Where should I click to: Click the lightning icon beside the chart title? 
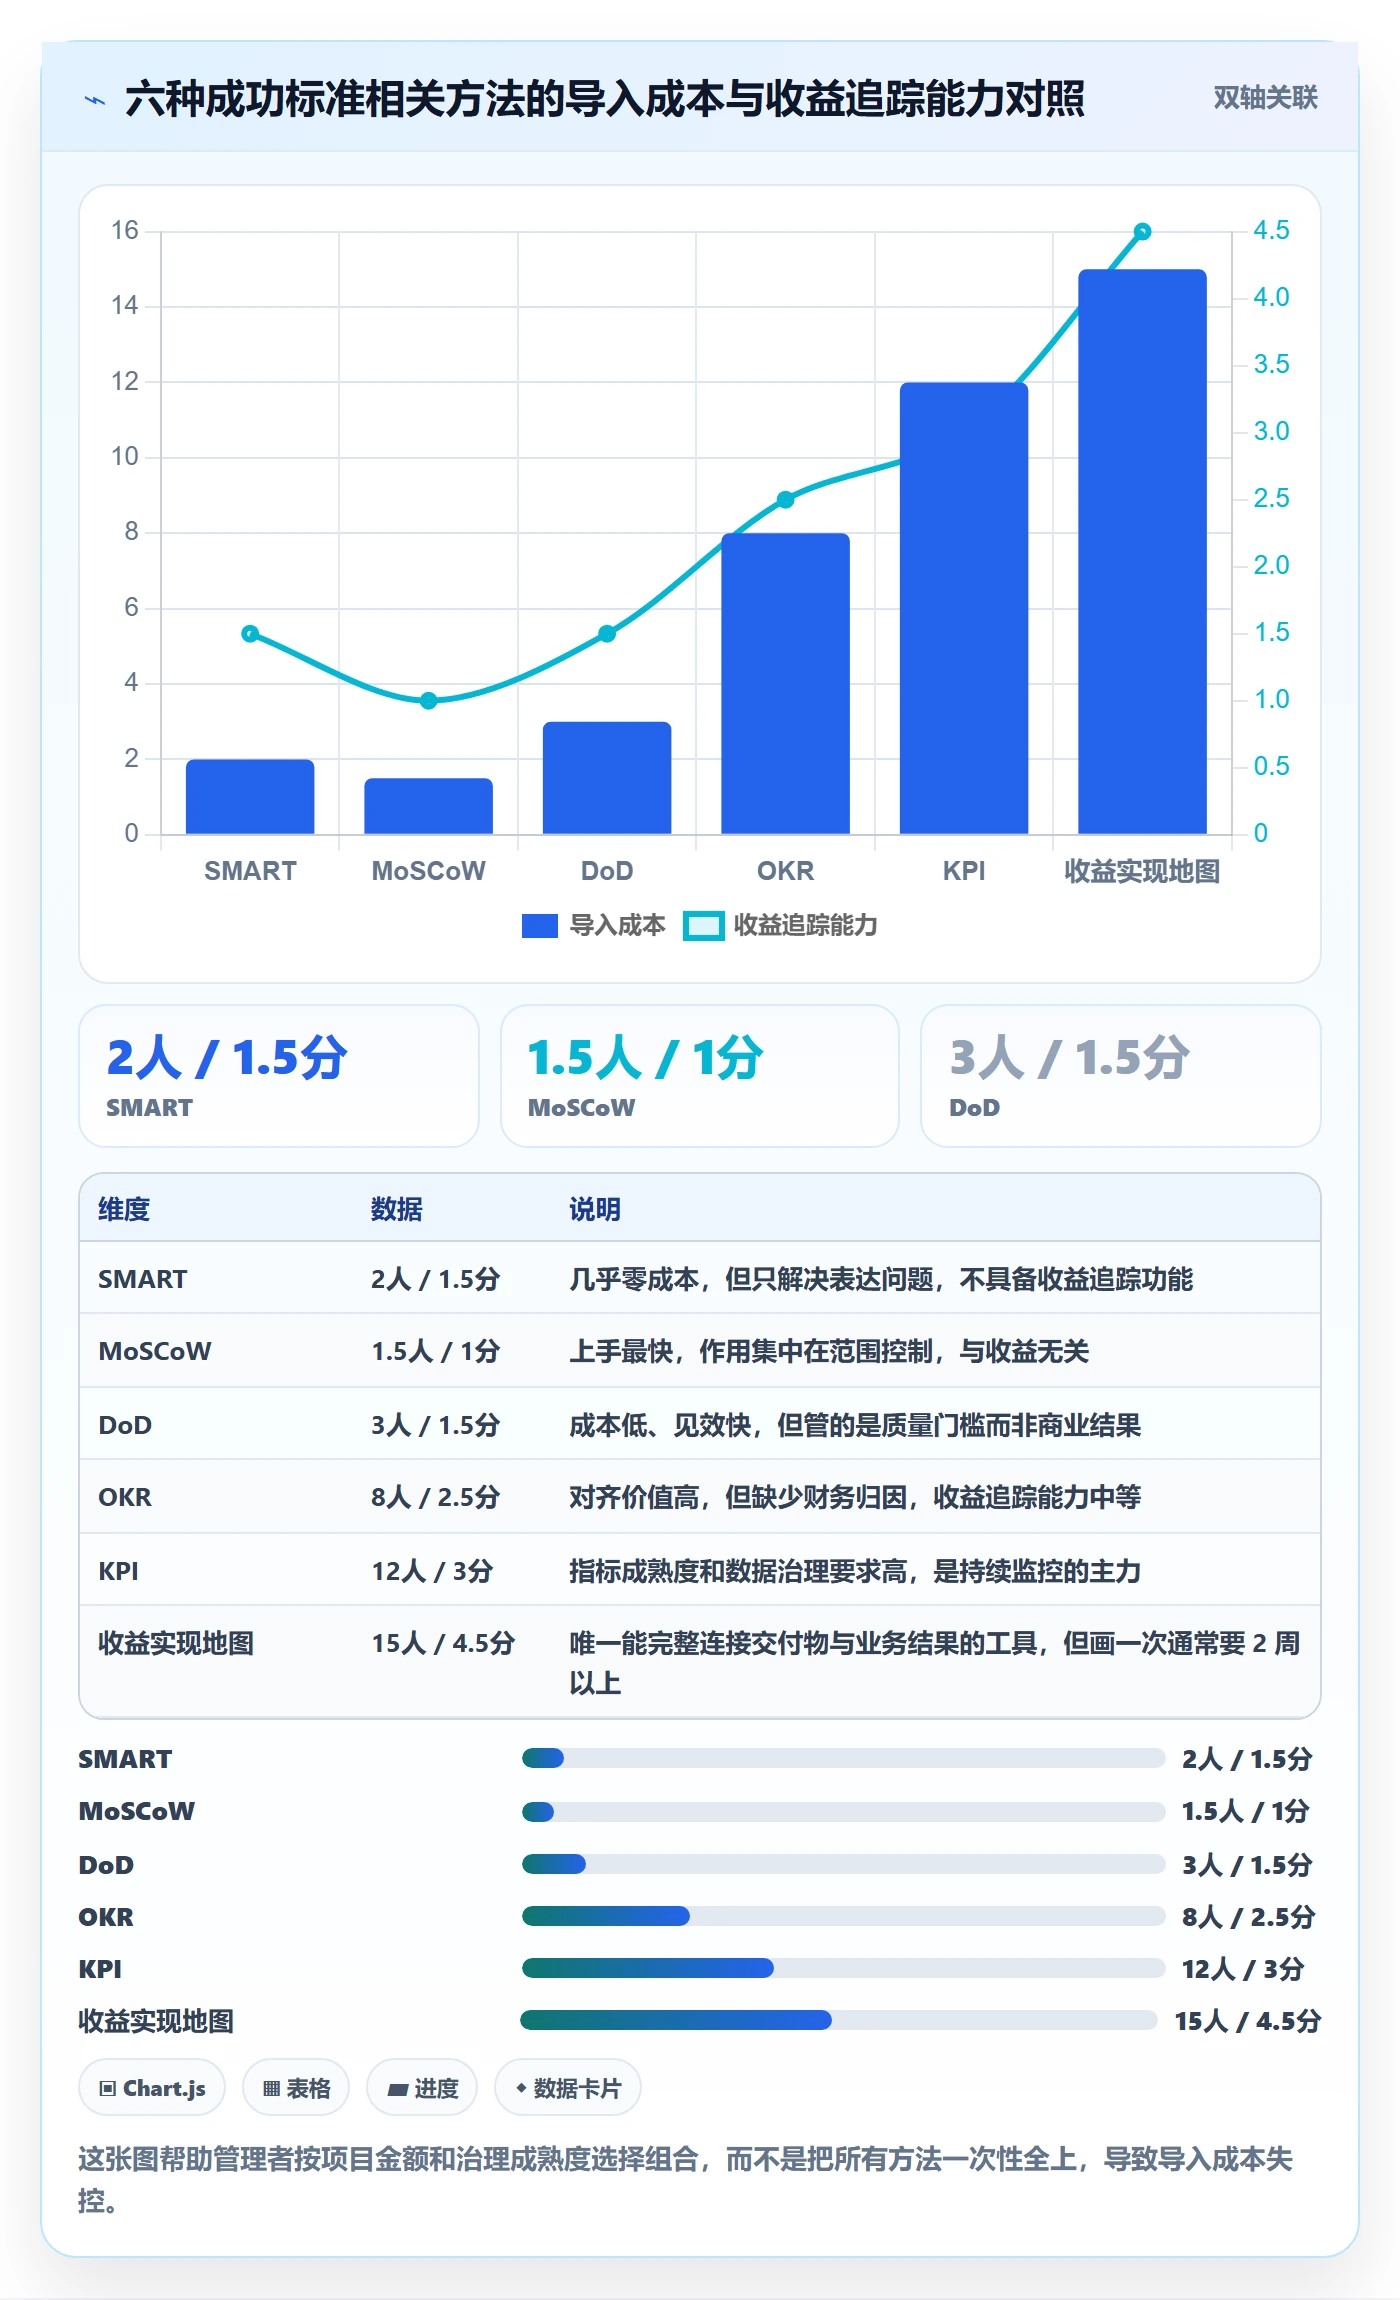click(x=95, y=100)
